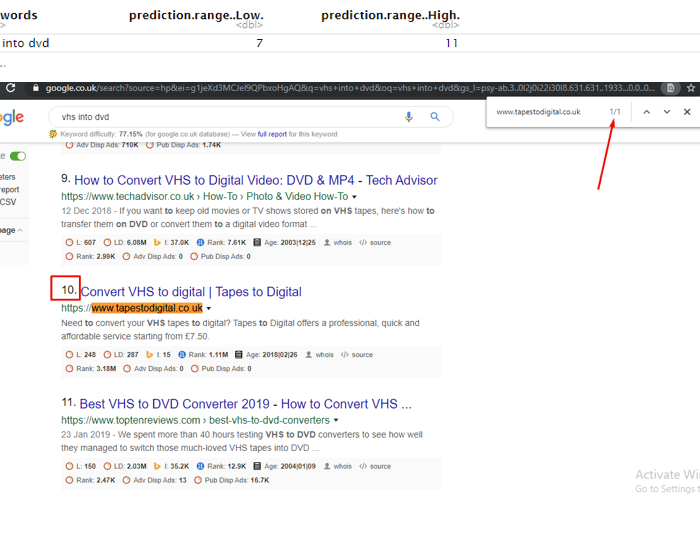
Task: Click Bing I: 35.2K metric icon
Action: [x=157, y=467]
